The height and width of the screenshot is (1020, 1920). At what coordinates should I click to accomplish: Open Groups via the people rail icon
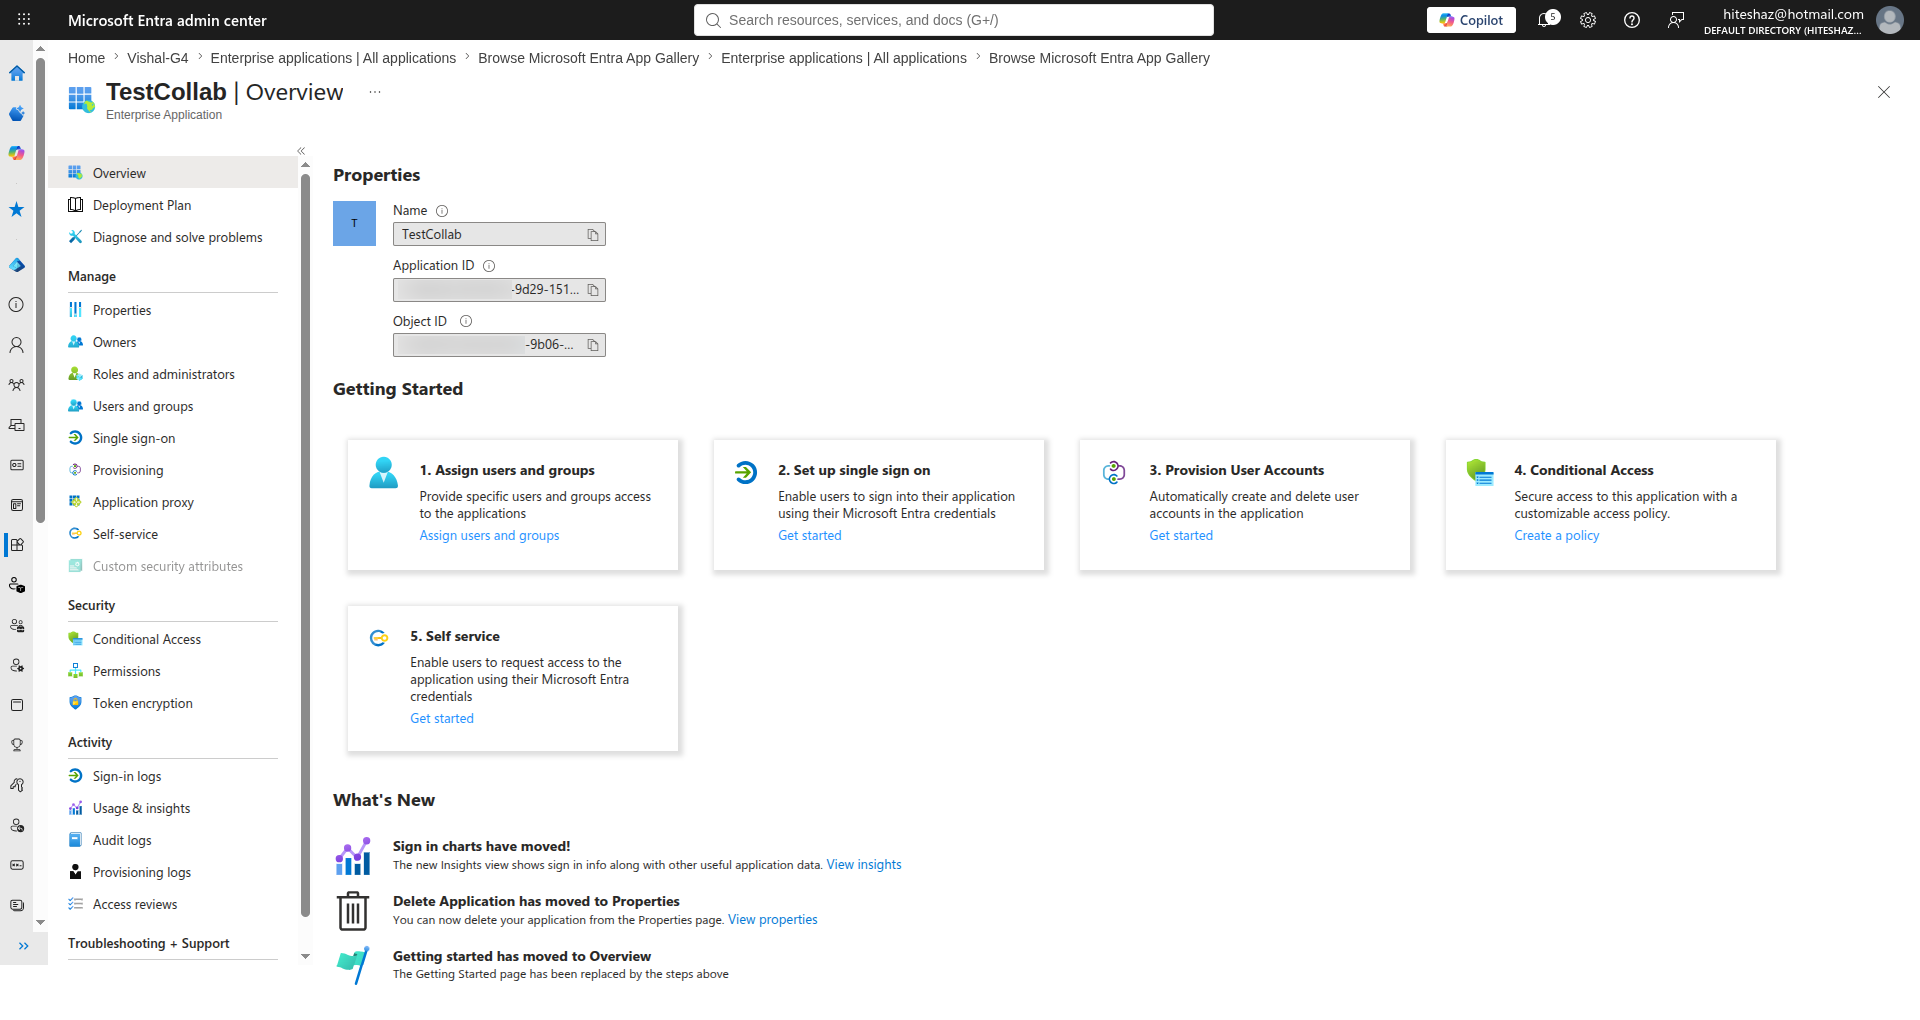[x=17, y=385]
